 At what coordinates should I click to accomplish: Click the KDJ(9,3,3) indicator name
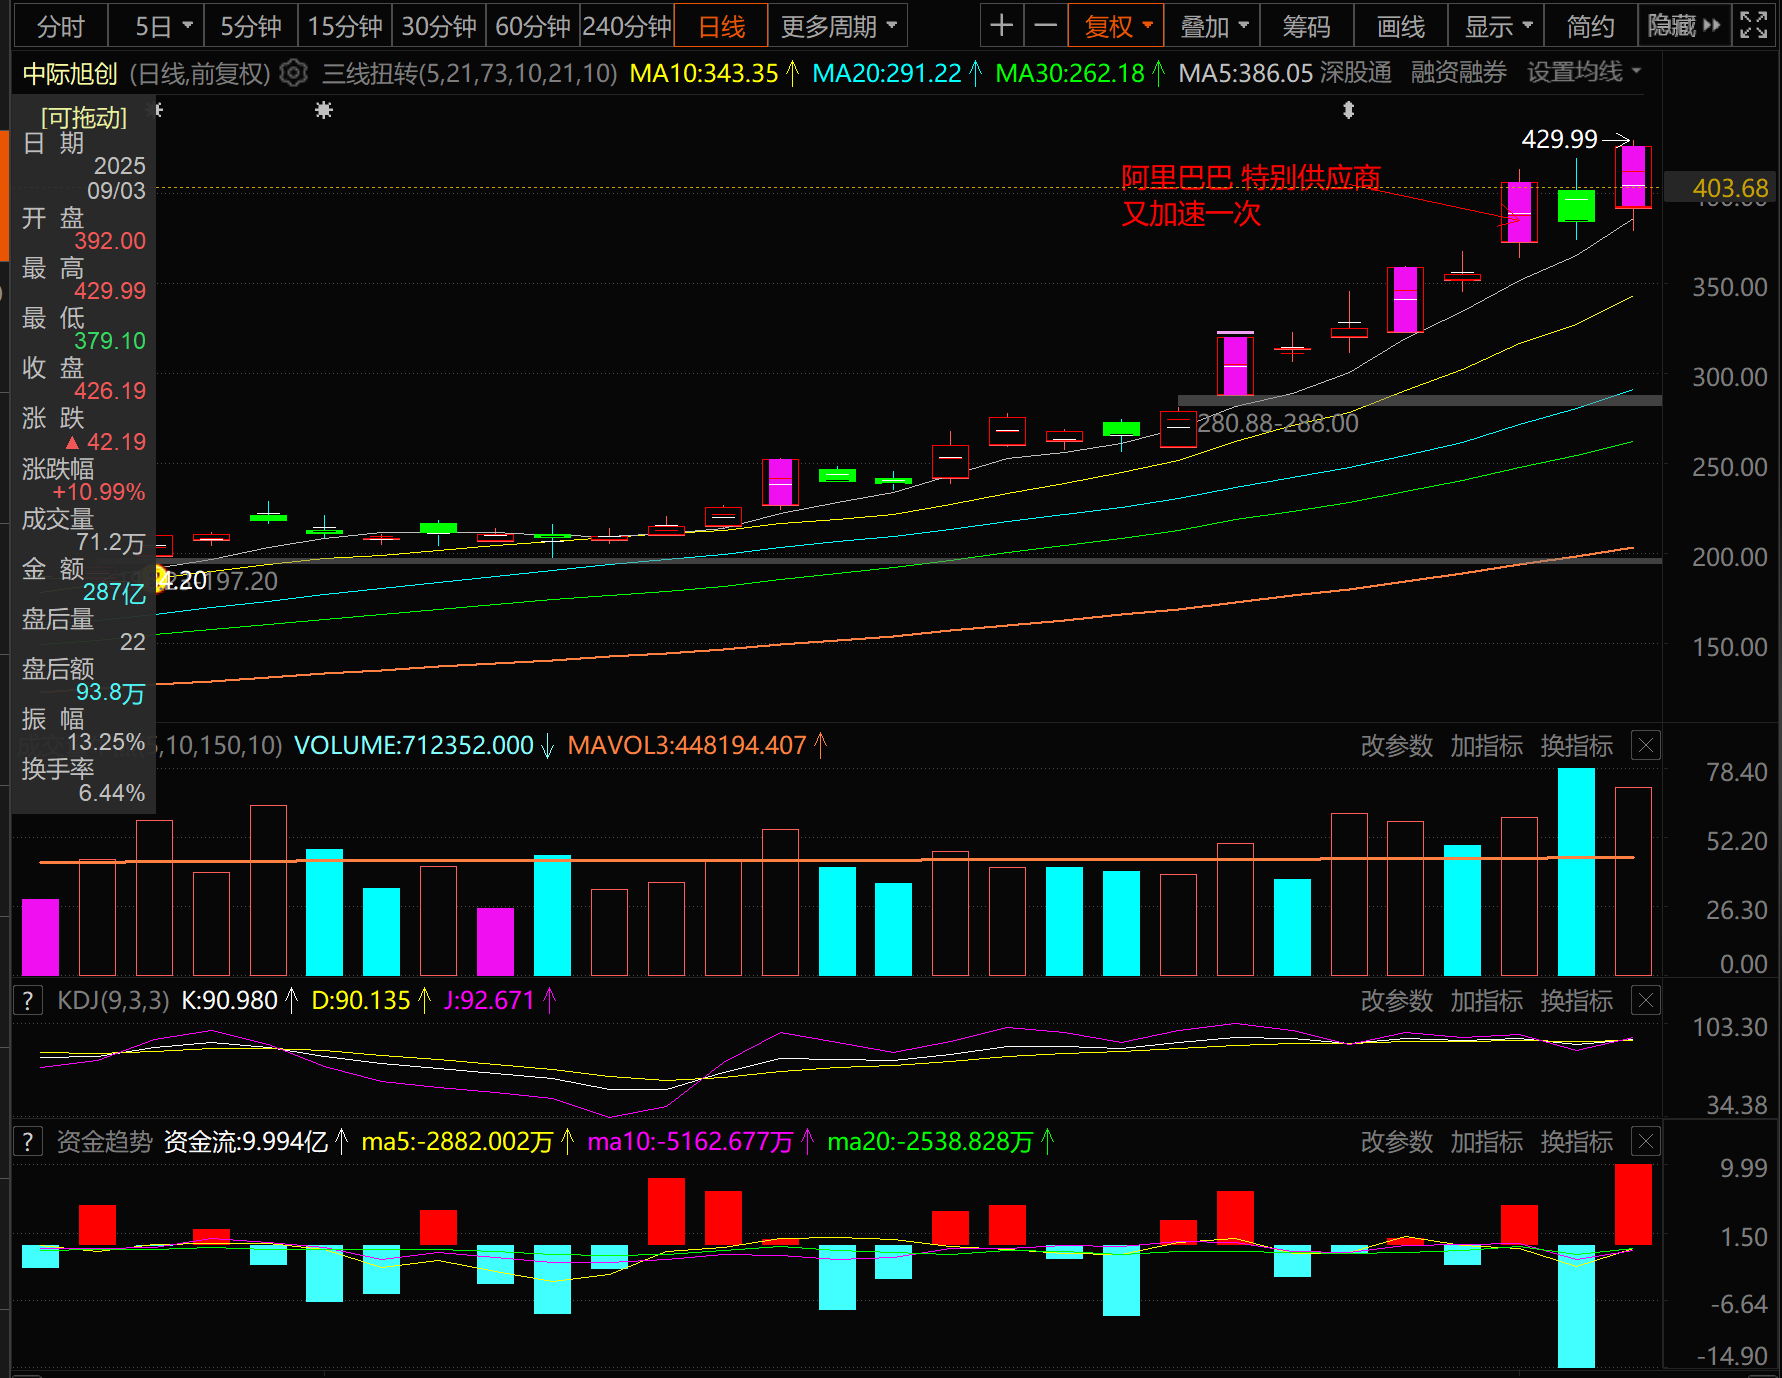pyautogui.click(x=113, y=1000)
